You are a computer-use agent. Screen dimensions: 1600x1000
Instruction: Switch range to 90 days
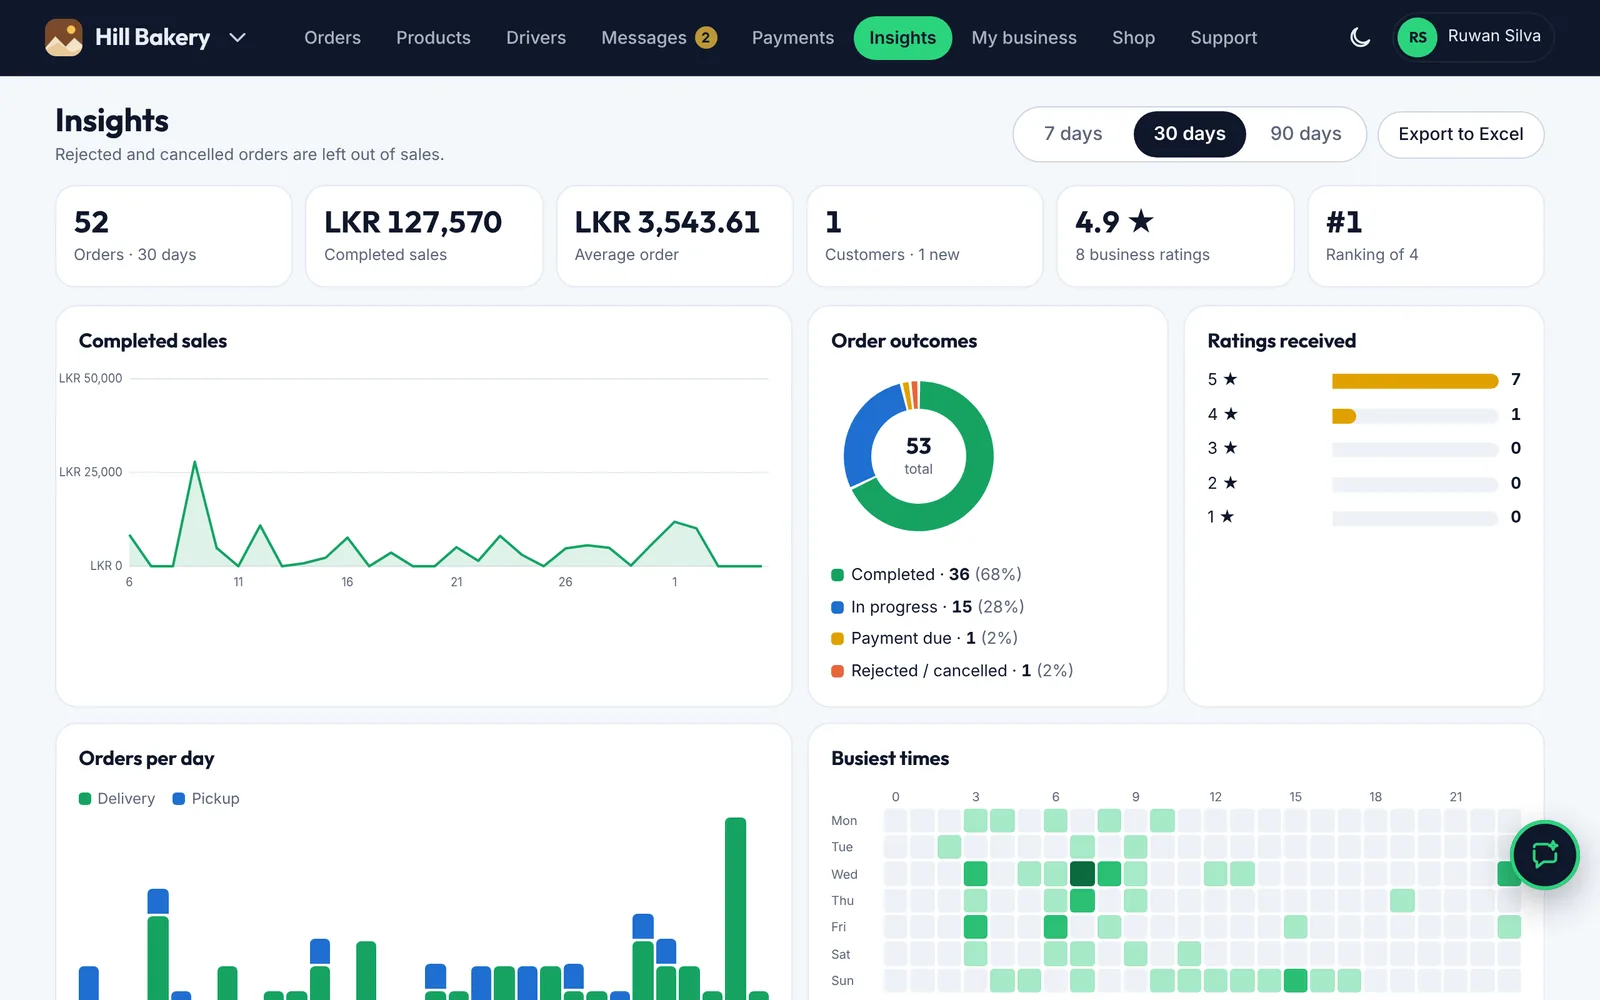pyautogui.click(x=1305, y=134)
